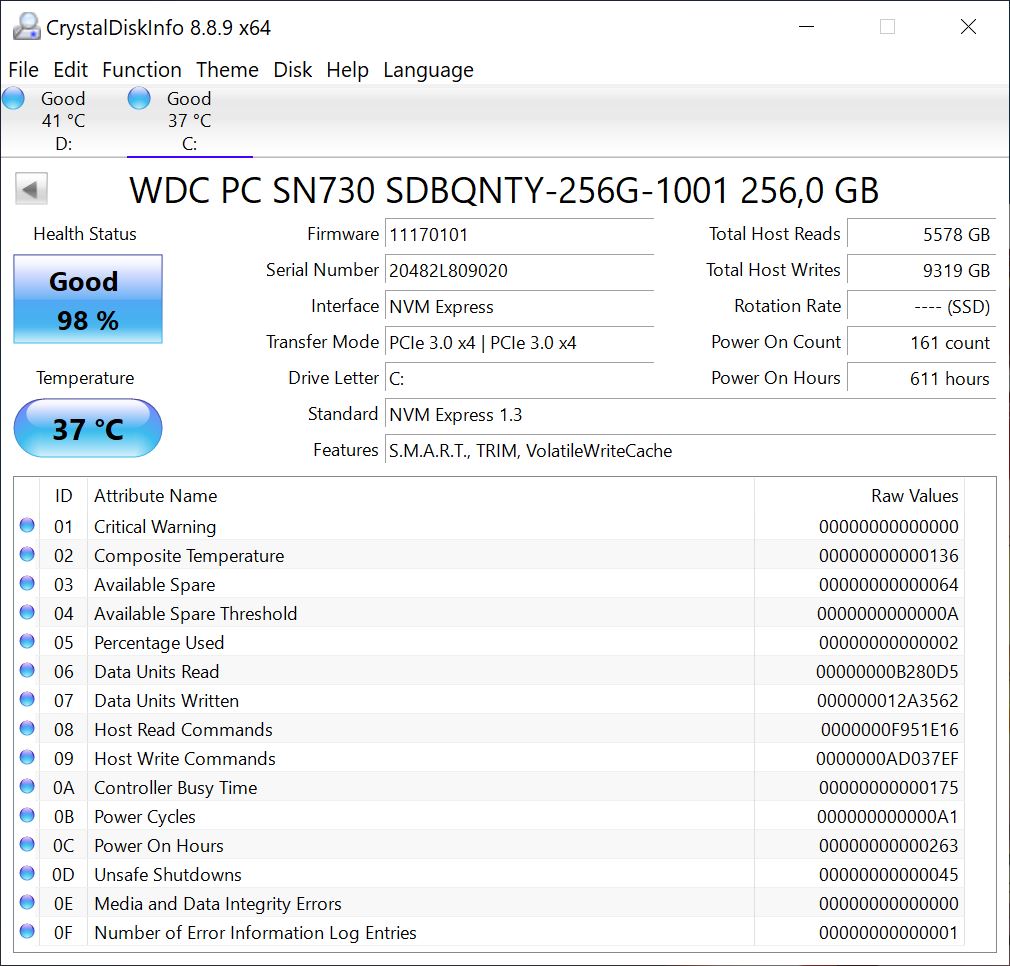Click the previous disk arrow button

pos(32,189)
